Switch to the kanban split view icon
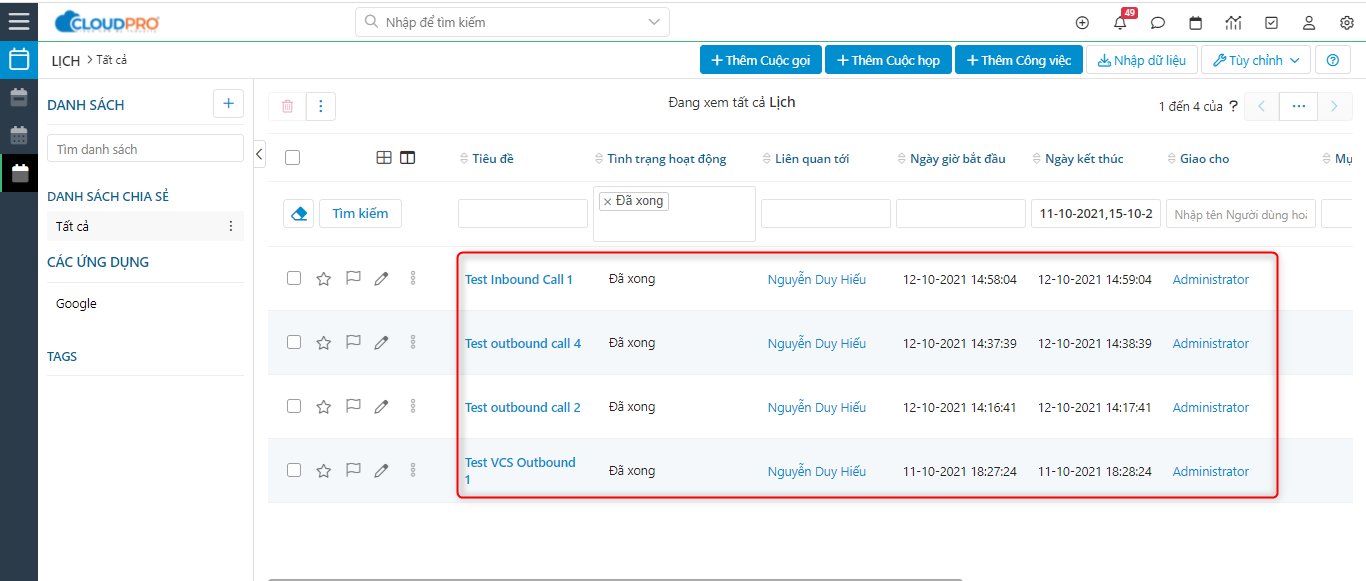This screenshot has height=581, width=1366. click(x=407, y=158)
